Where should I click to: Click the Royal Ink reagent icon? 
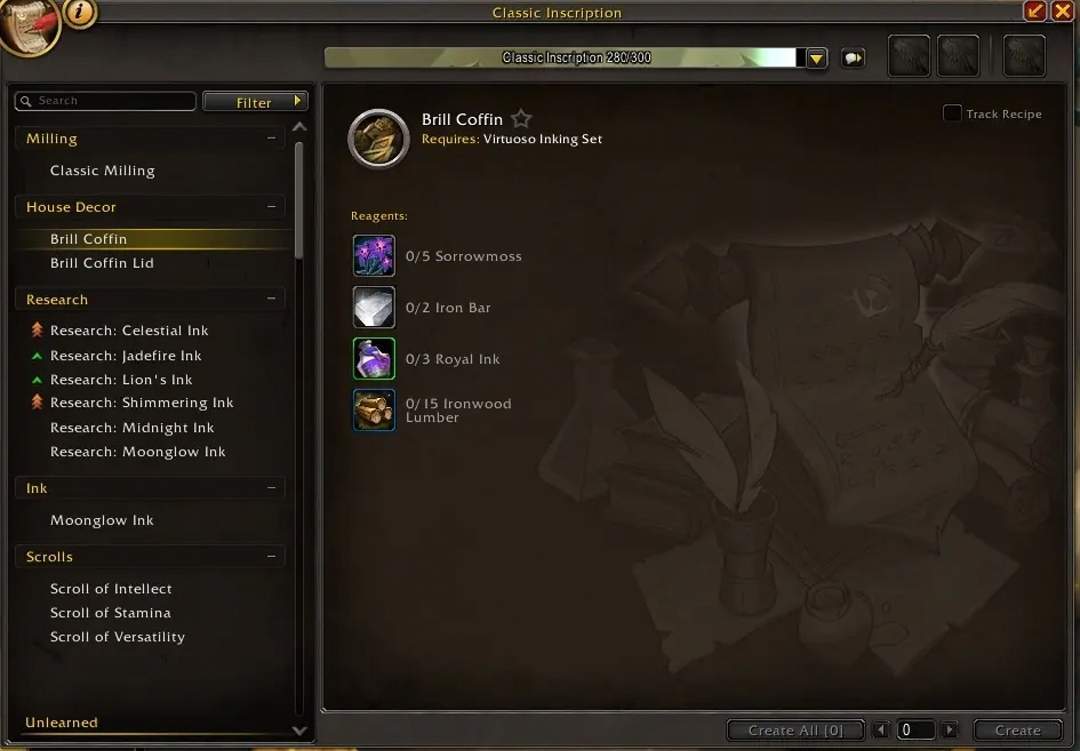(374, 358)
